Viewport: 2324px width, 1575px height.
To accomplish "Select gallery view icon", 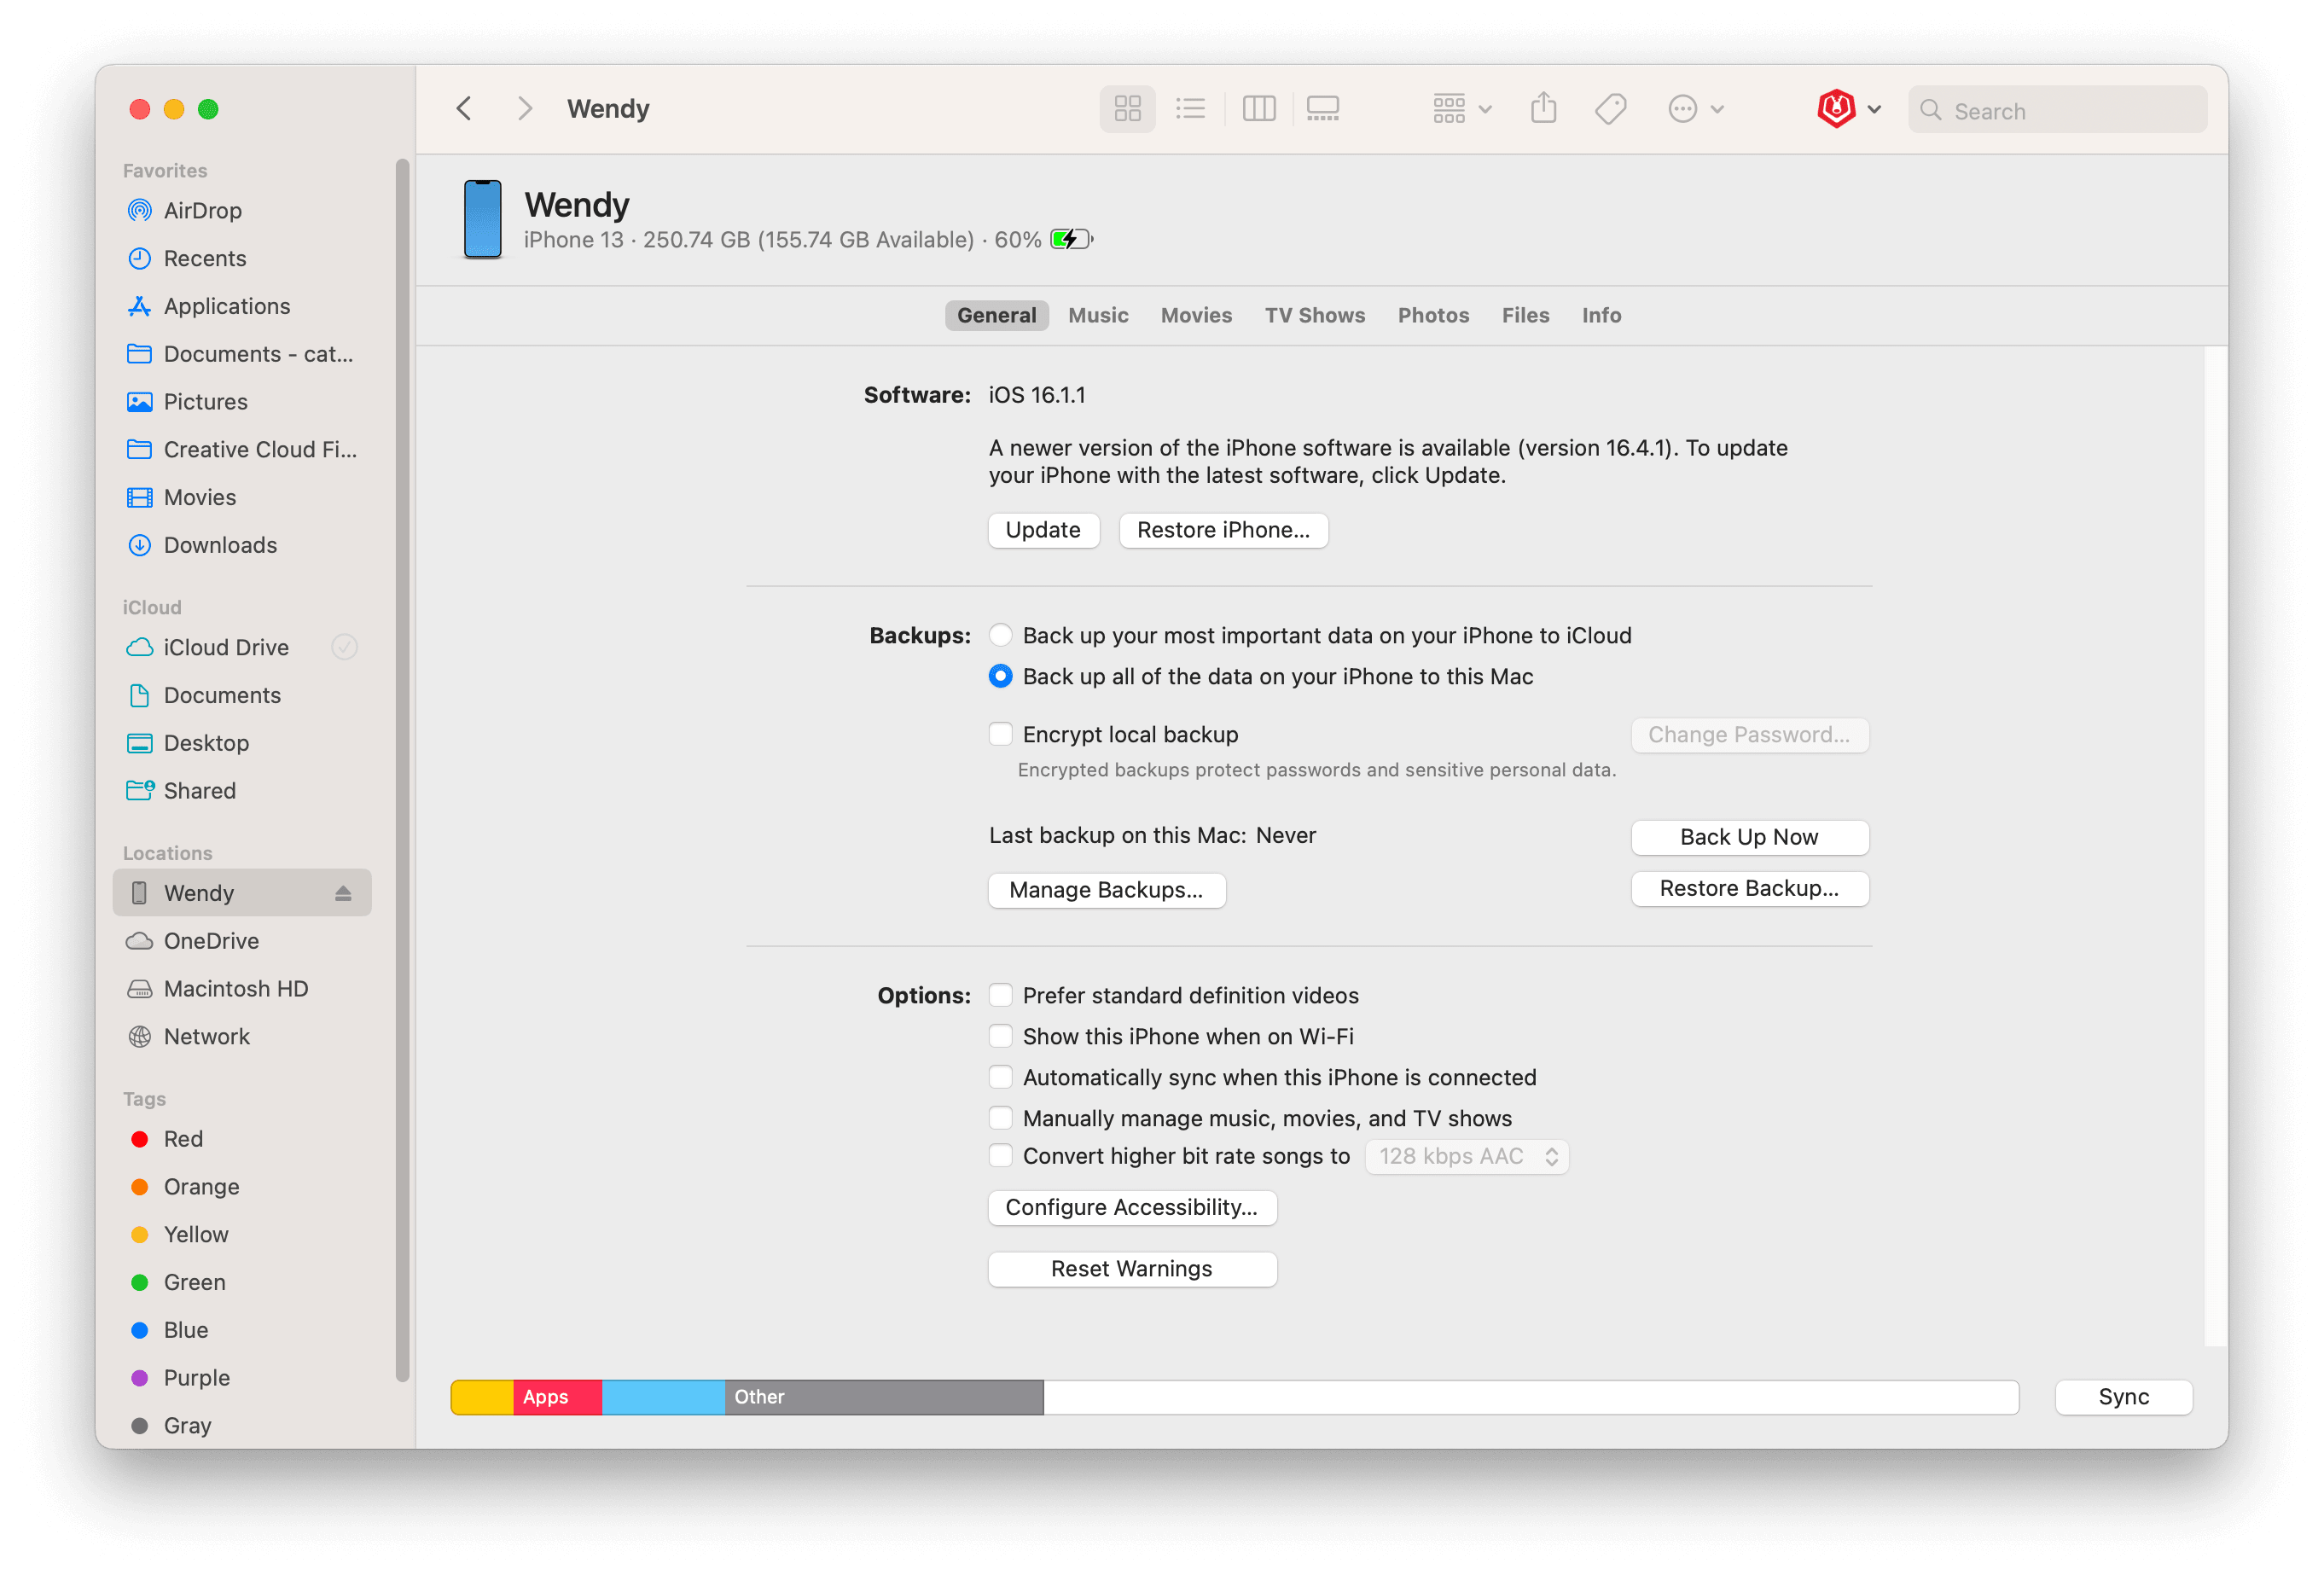I will (1322, 109).
